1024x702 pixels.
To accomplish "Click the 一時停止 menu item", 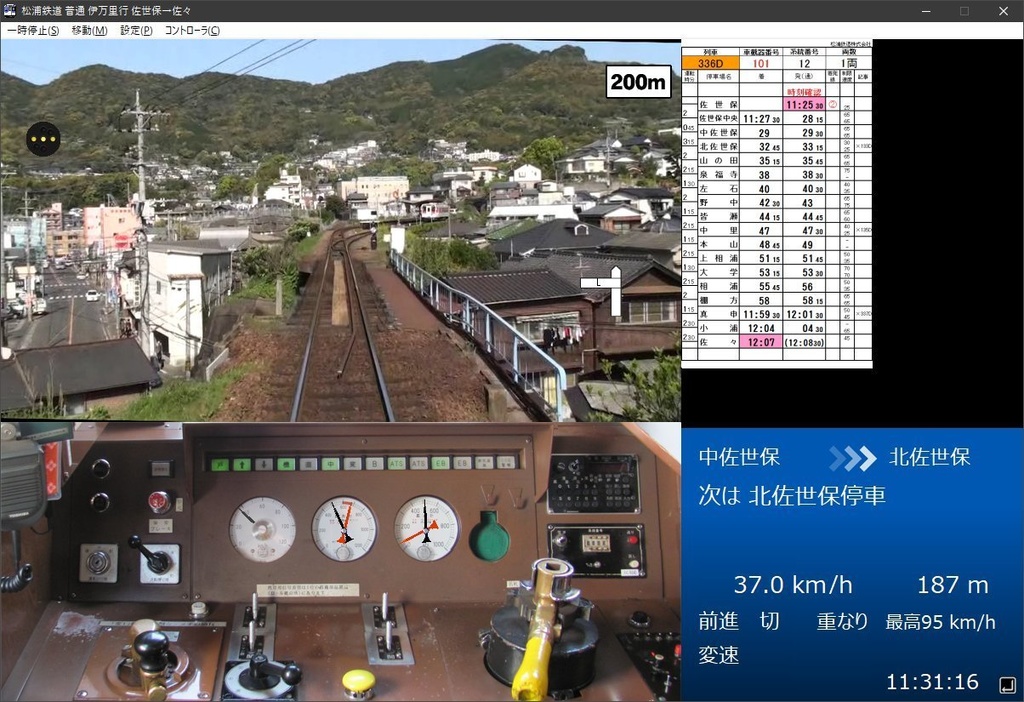I will click(x=31, y=30).
